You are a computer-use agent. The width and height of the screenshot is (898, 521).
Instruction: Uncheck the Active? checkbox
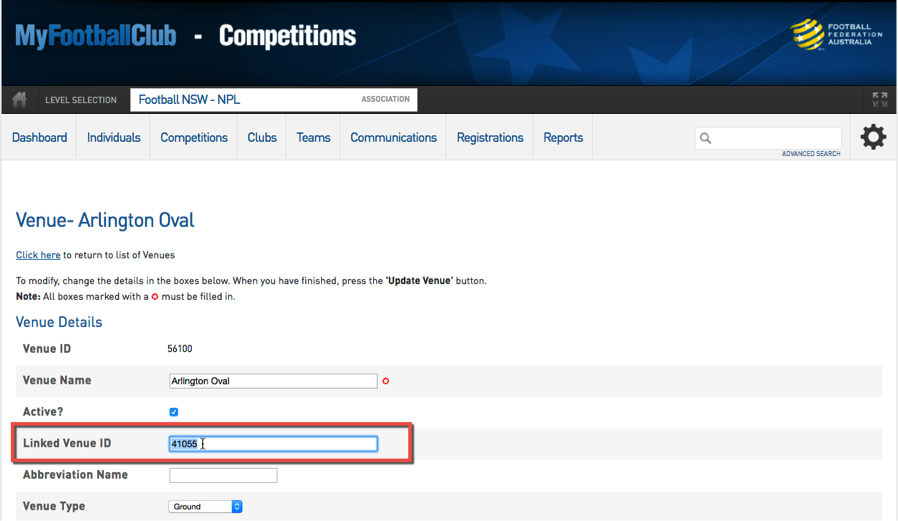point(174,412)
